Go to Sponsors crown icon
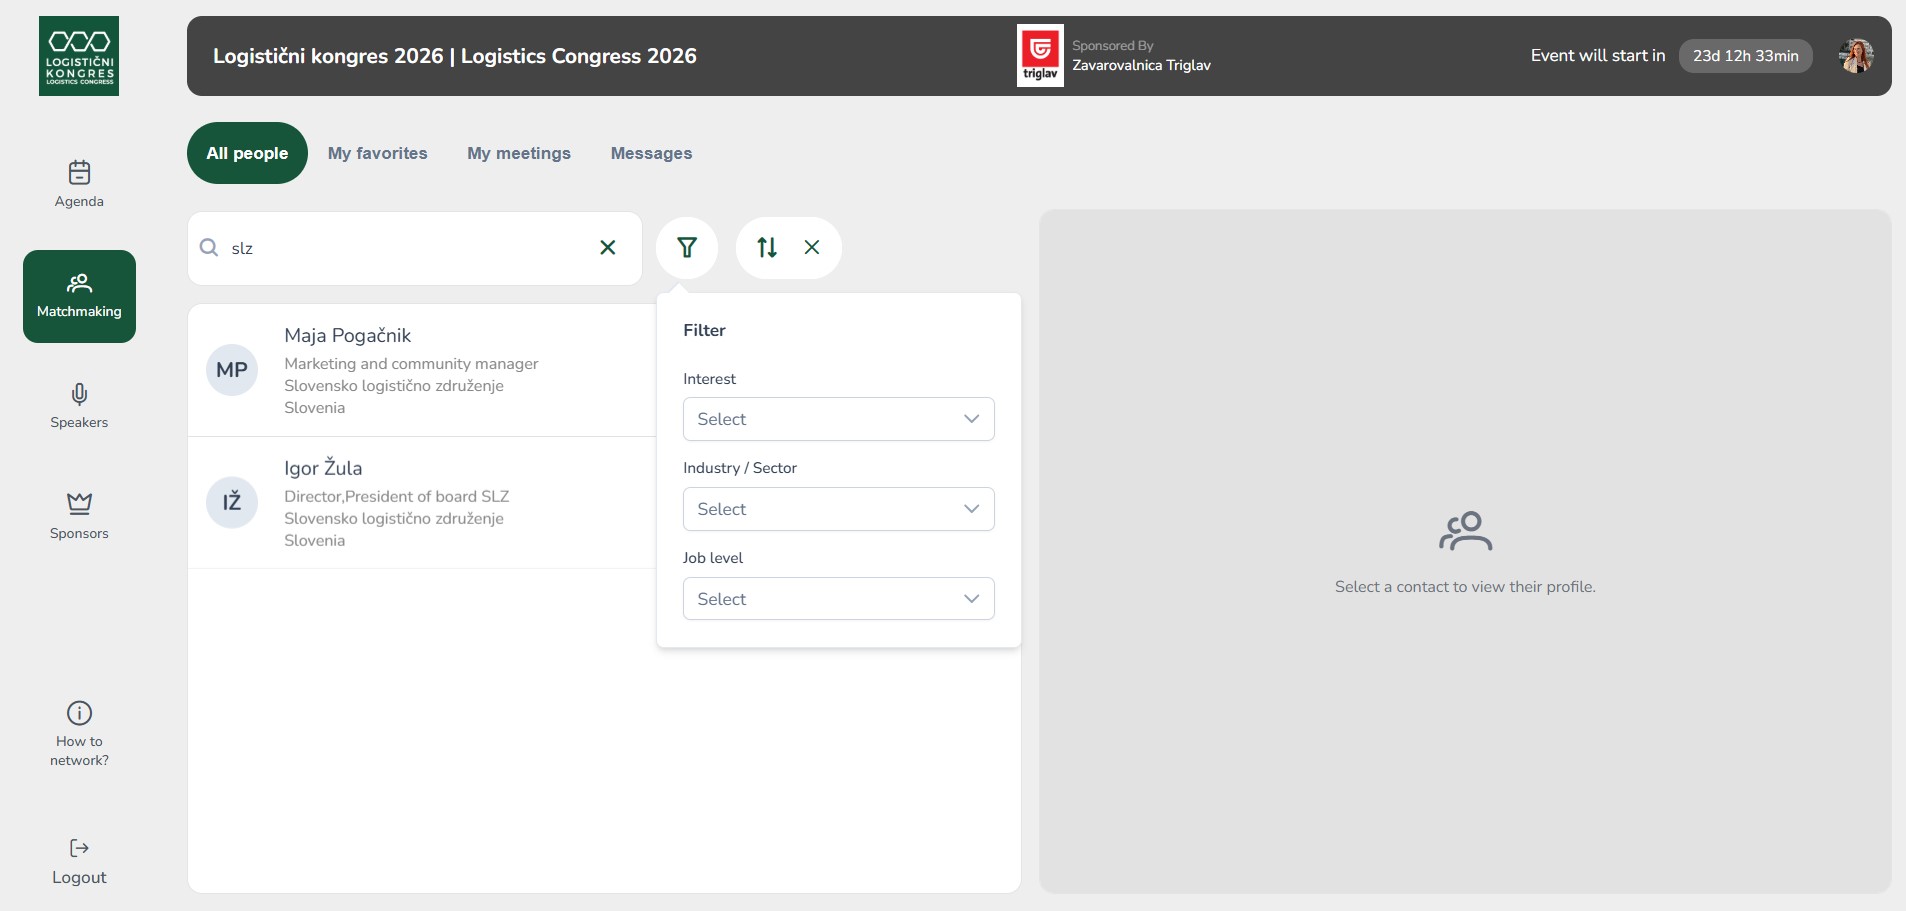Image resolution: width=1906 pixels, height=911 pixels. (x=79, y=503)
